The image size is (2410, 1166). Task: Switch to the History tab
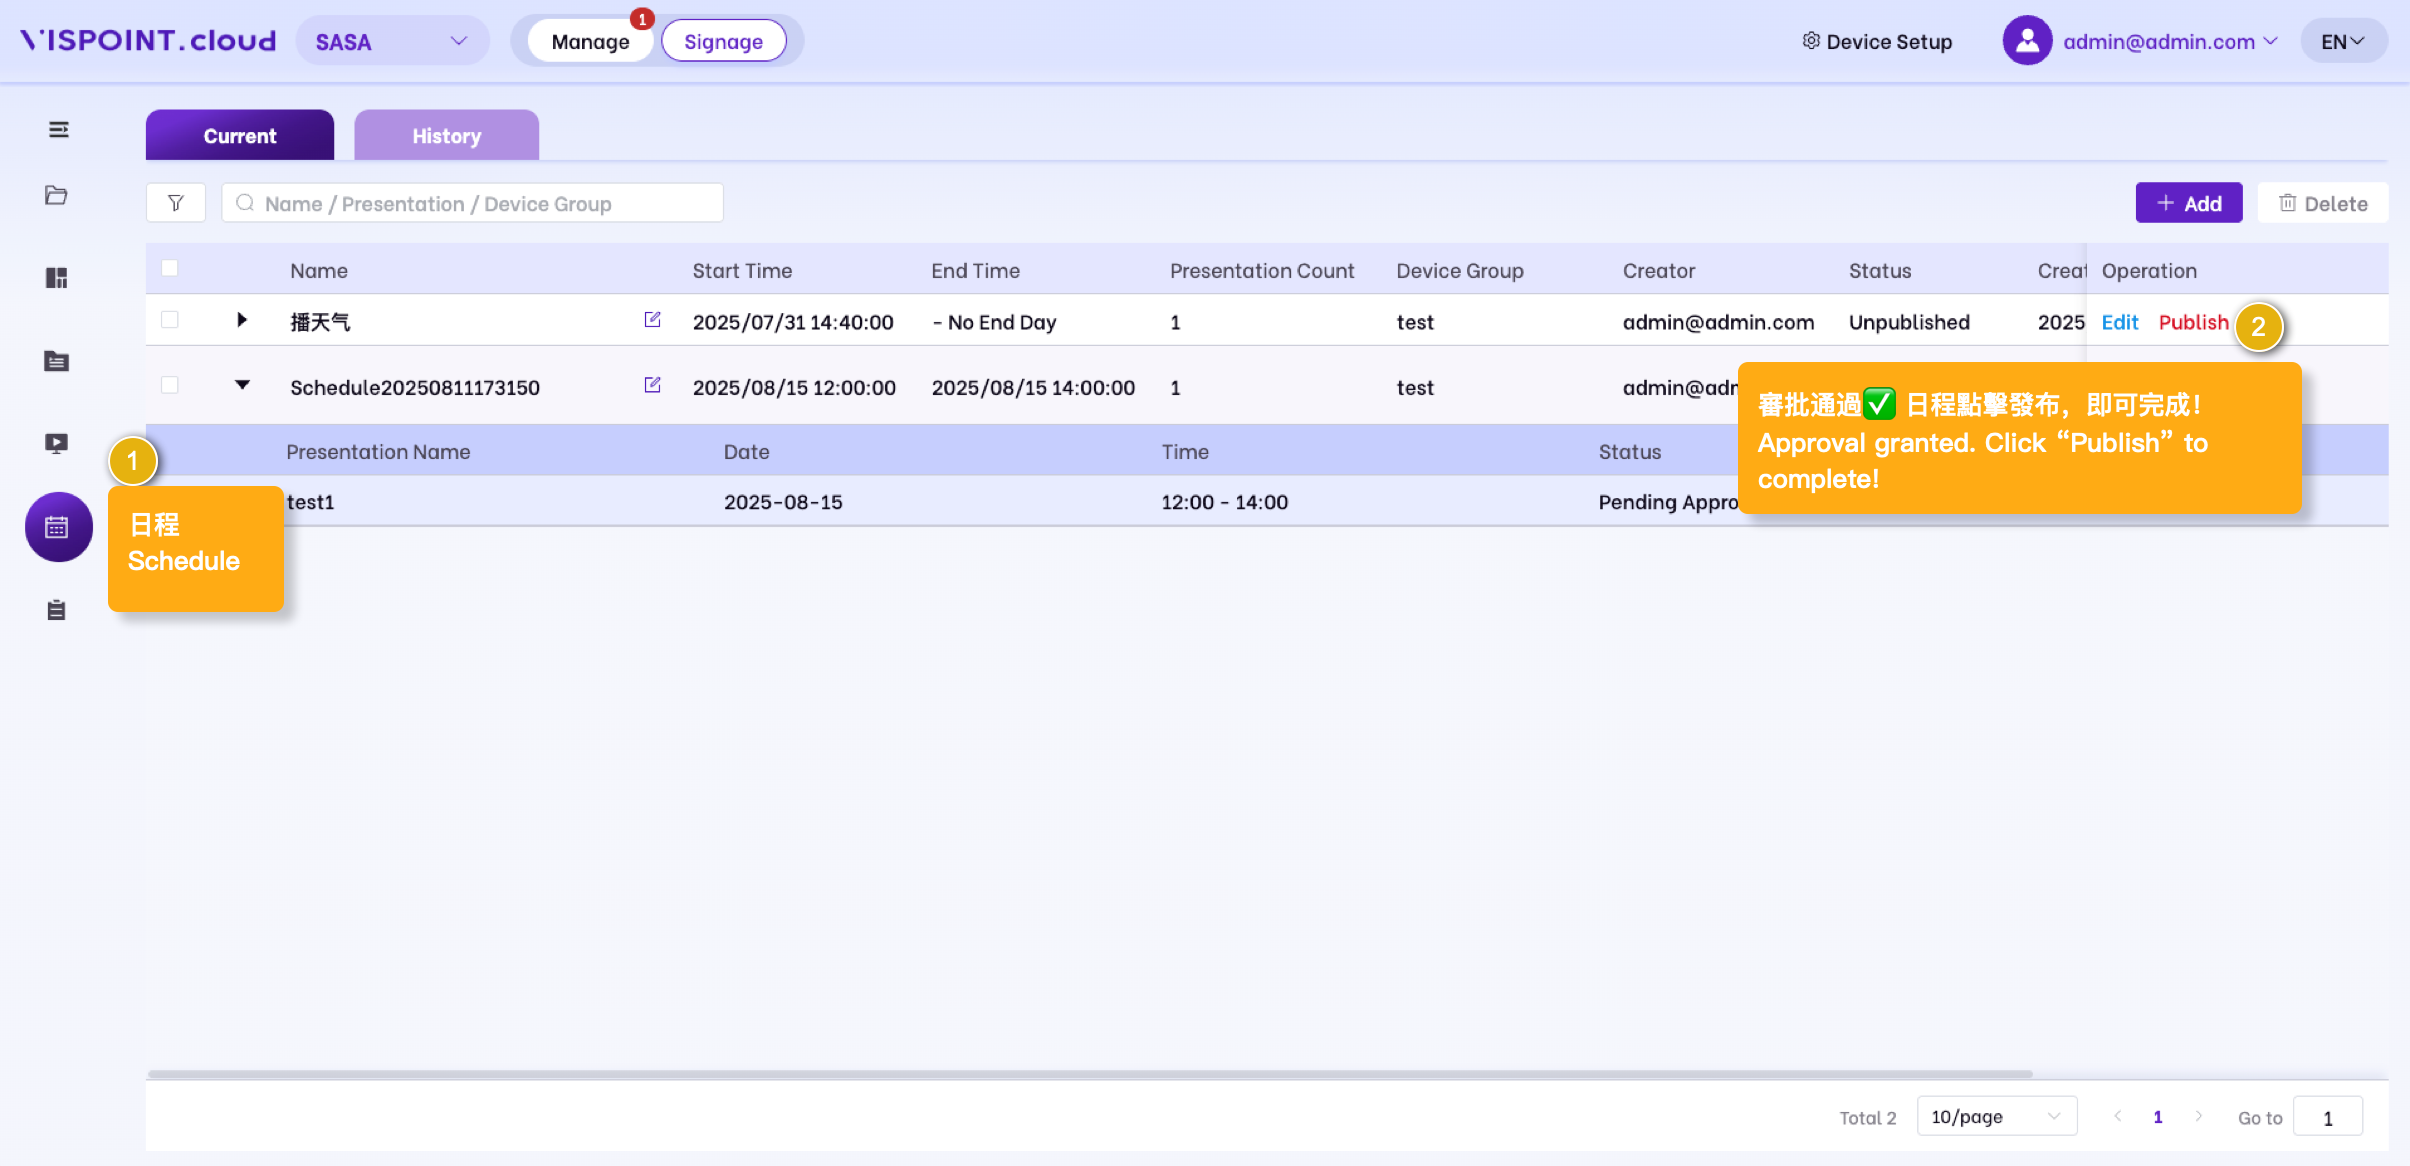pyautogui.click(x=446, y=136)
